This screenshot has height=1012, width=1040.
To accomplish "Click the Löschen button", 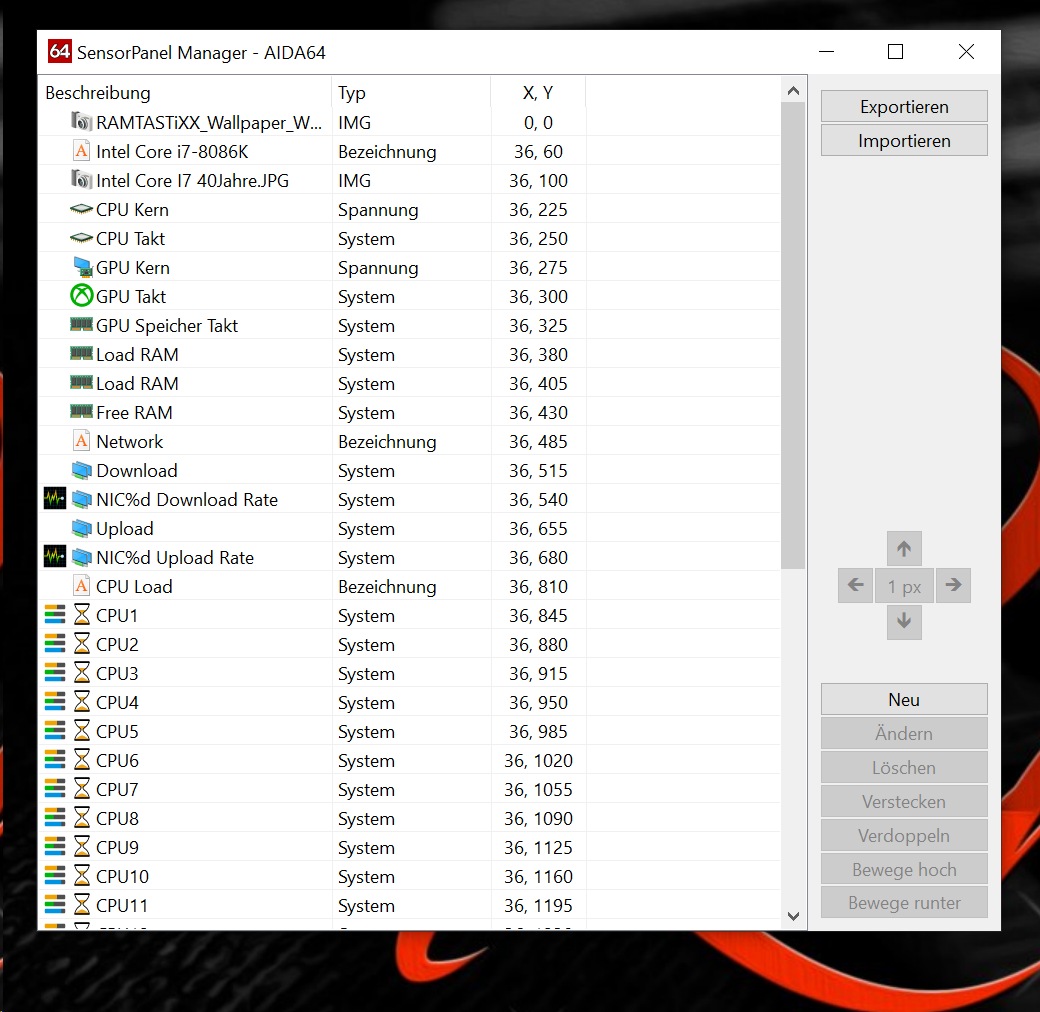I will pyautogui.click(x=904, y=767).
